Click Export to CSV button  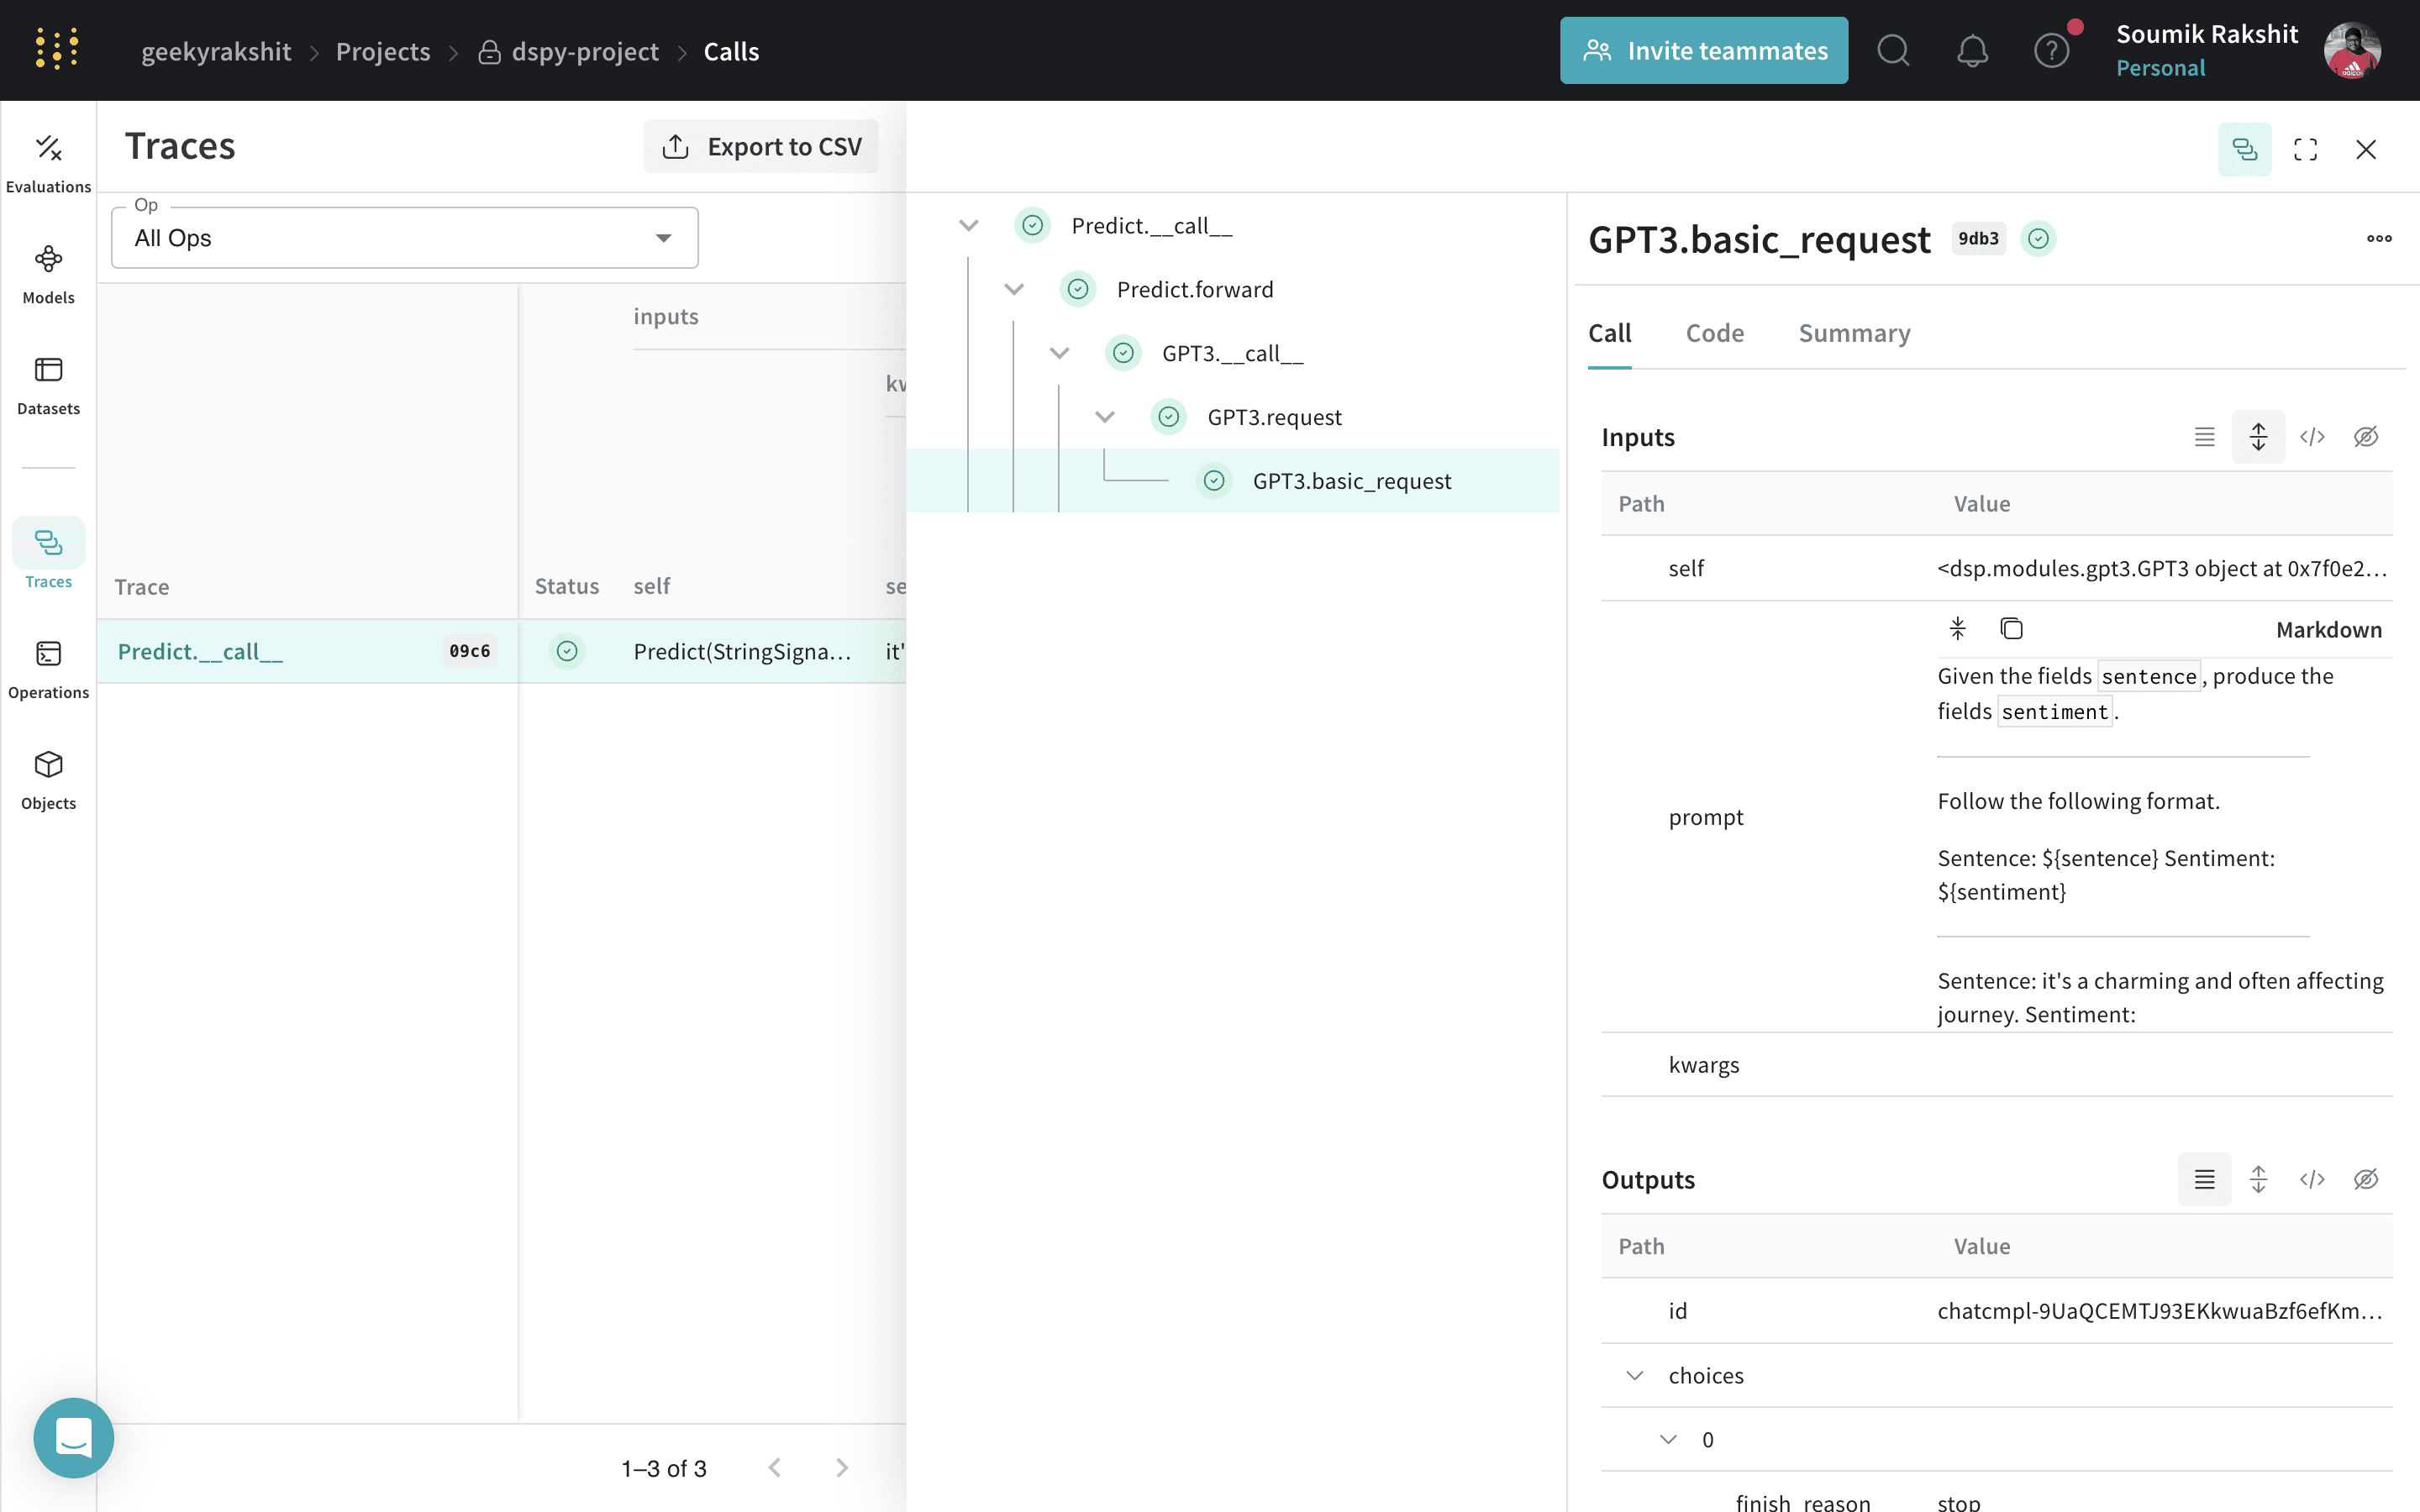point(761,147)
